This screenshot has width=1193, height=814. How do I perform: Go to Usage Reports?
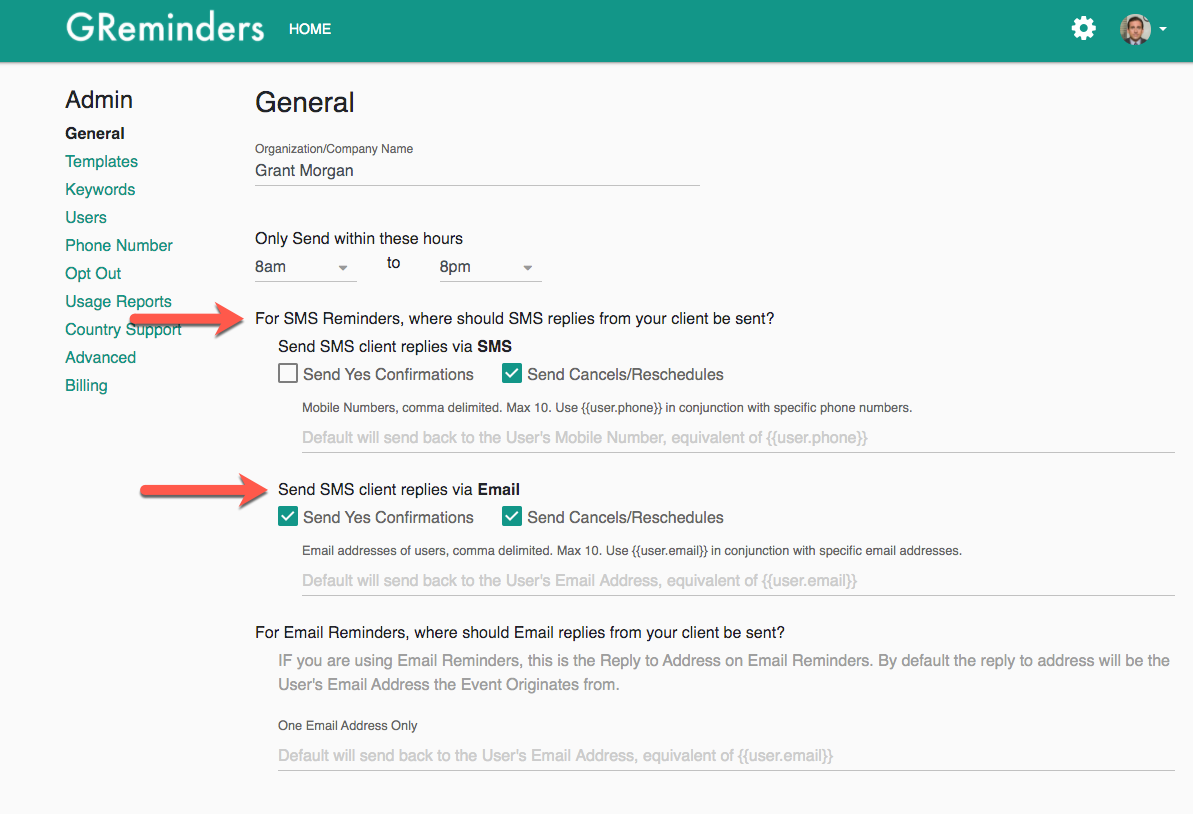tap(118, 301)
